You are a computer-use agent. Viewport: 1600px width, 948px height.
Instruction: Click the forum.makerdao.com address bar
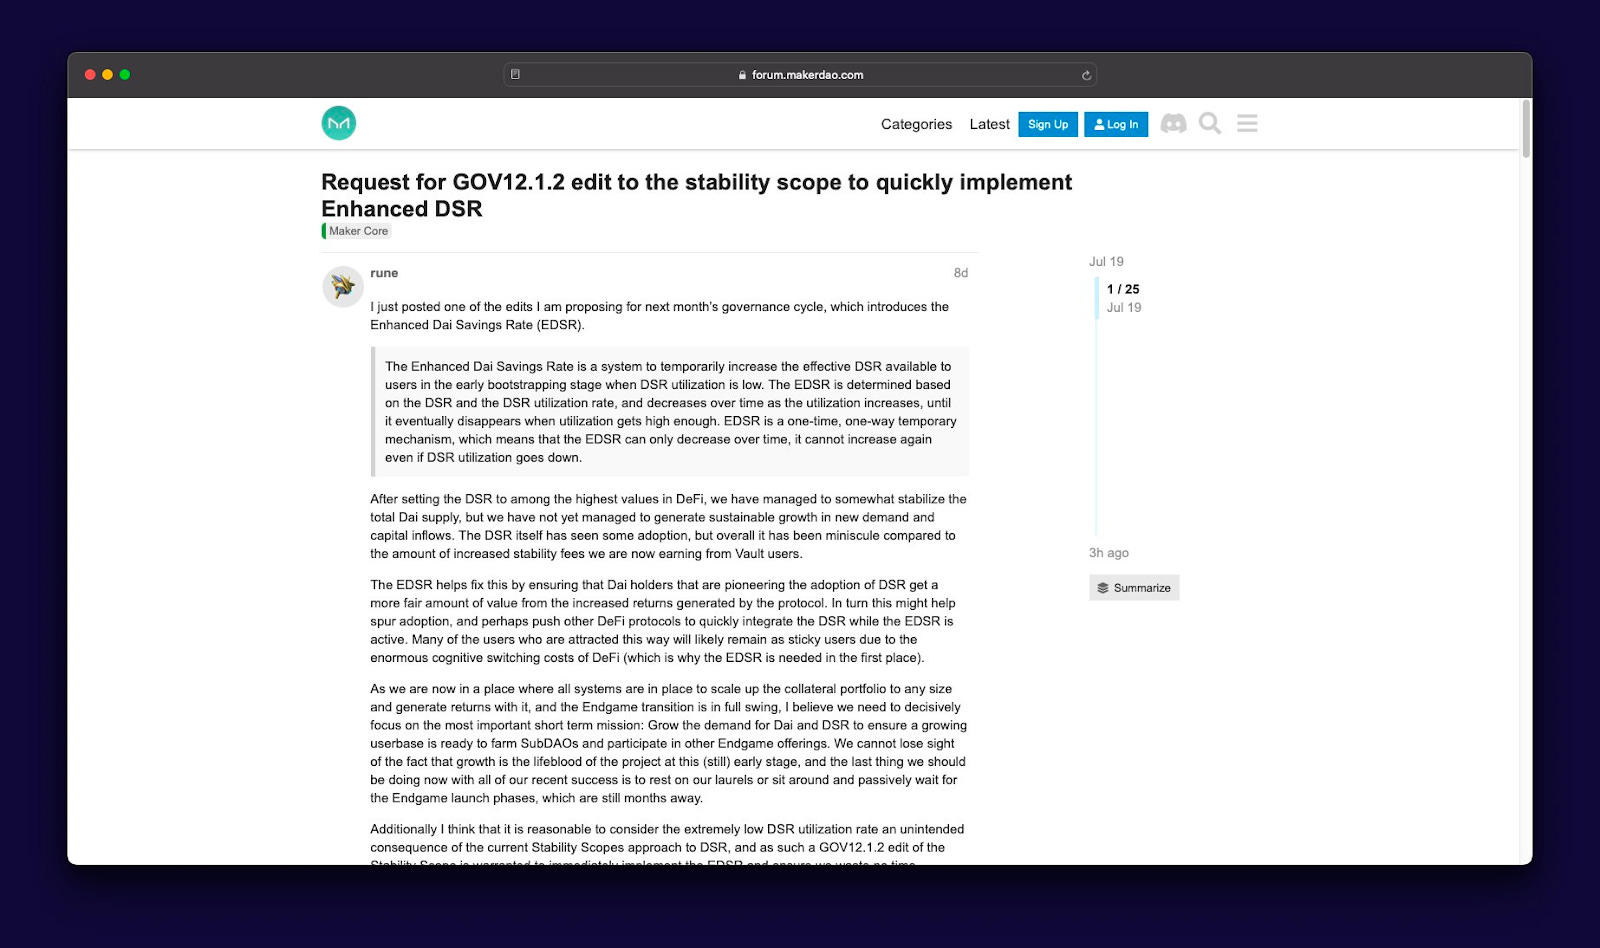click(800, 75)
